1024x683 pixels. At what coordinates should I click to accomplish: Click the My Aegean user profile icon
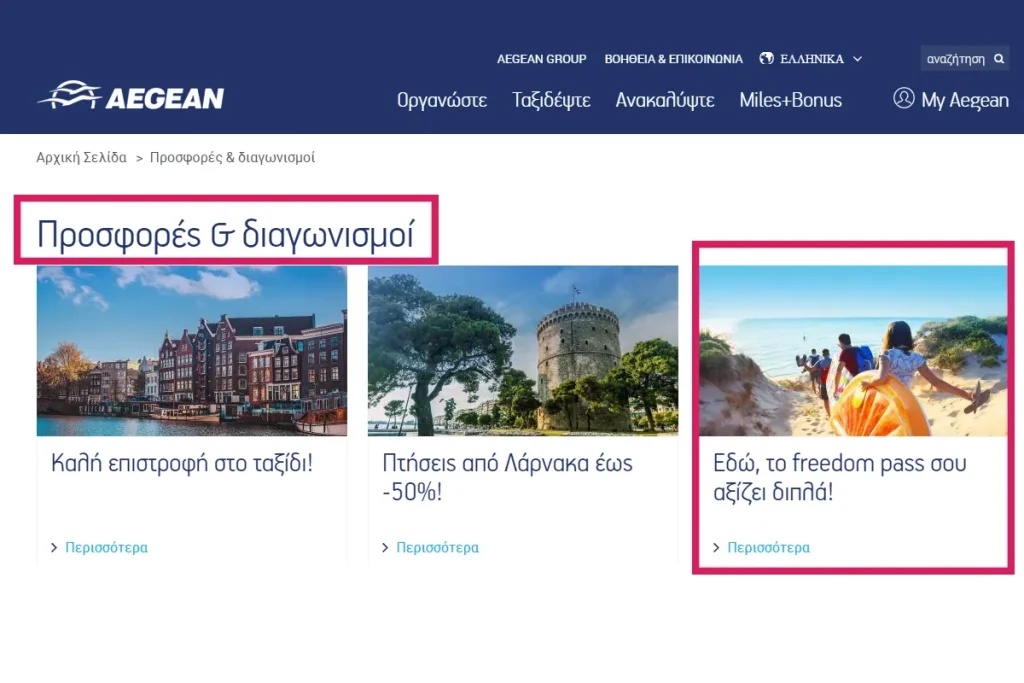tap(903, 98)
